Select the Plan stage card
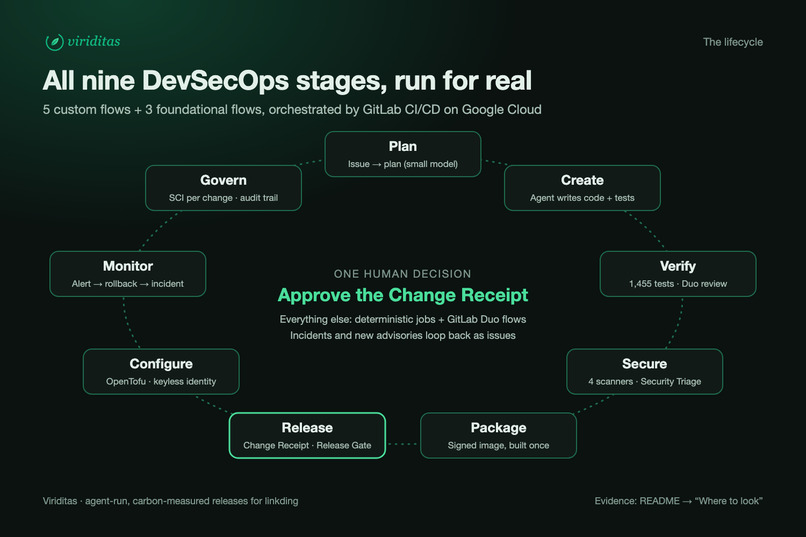The height and width of the screenshot is (537, 806). pyautogui.click(x=403, y=154)
